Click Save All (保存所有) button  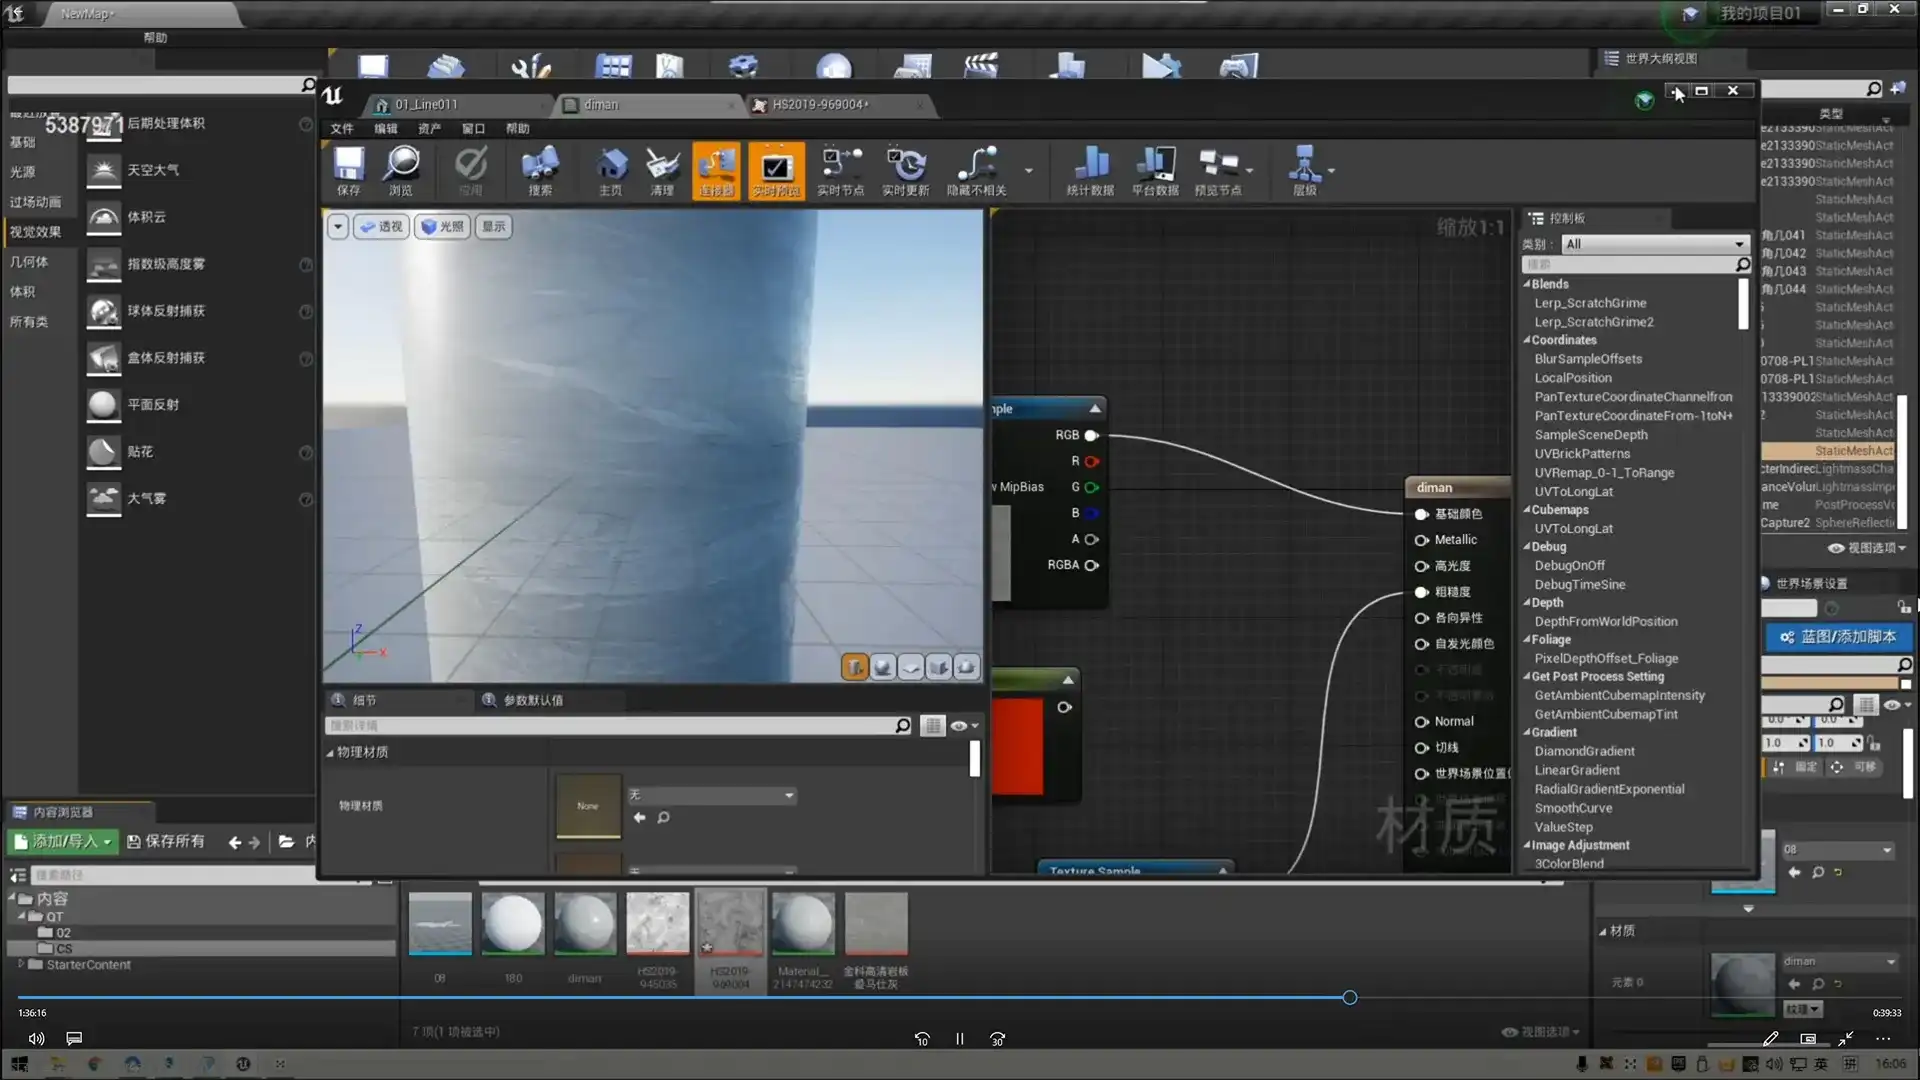[166, 842]
